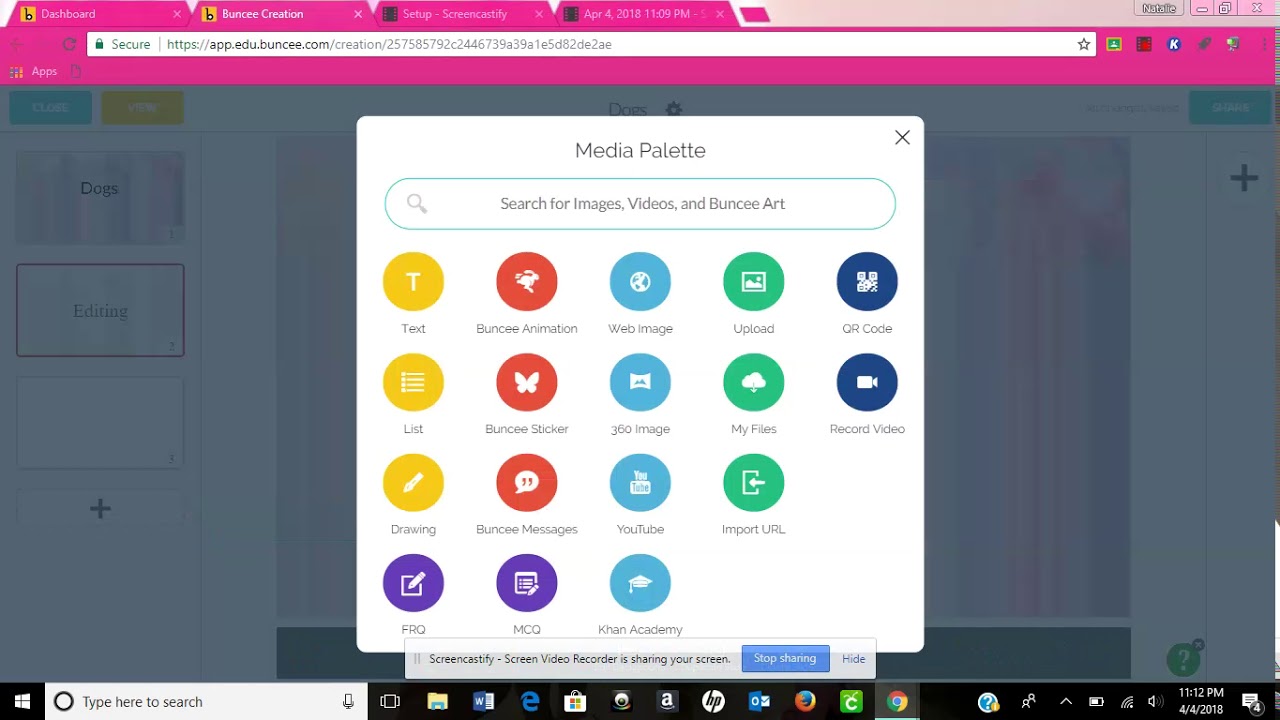Select the Text media option
The height and width of the screenshot is (720, 1280).
tap(413, 282)
